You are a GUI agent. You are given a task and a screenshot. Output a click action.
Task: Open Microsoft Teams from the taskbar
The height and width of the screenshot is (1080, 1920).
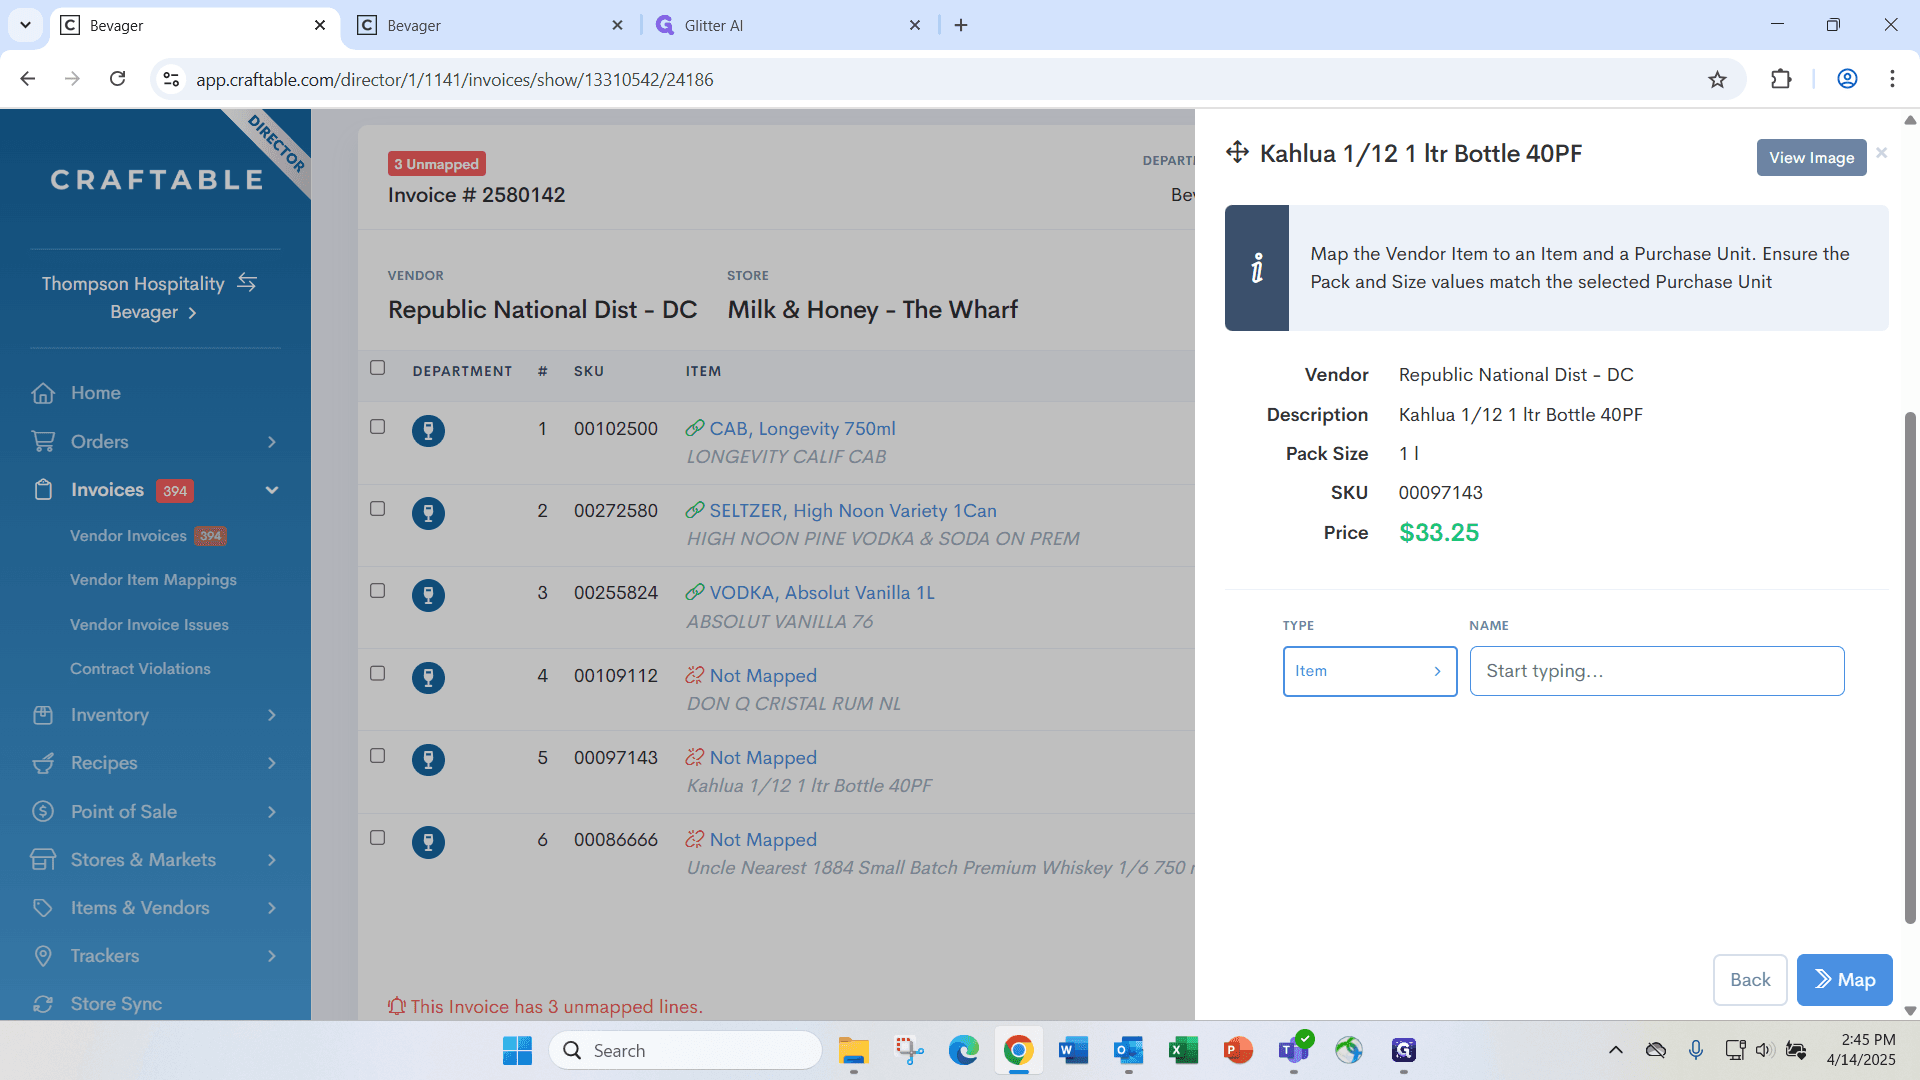coord(1293,1051)
